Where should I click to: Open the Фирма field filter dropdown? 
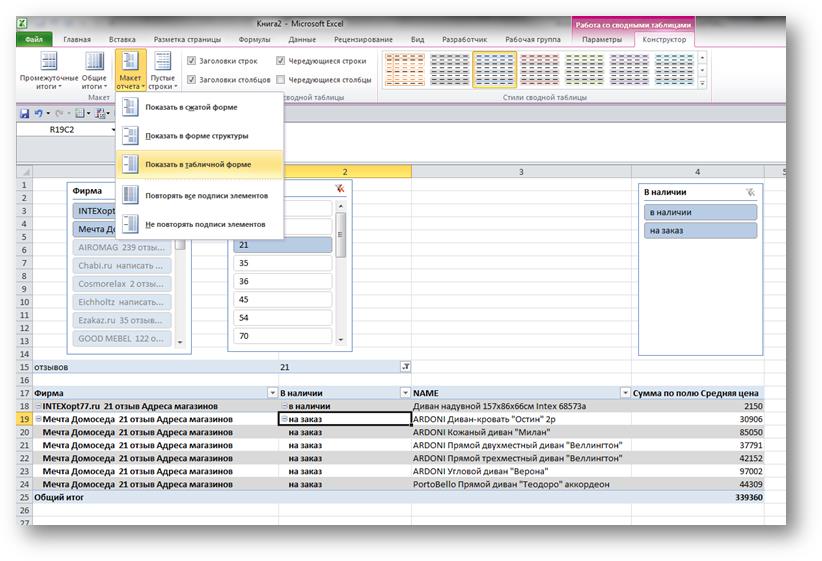(272, 393)
